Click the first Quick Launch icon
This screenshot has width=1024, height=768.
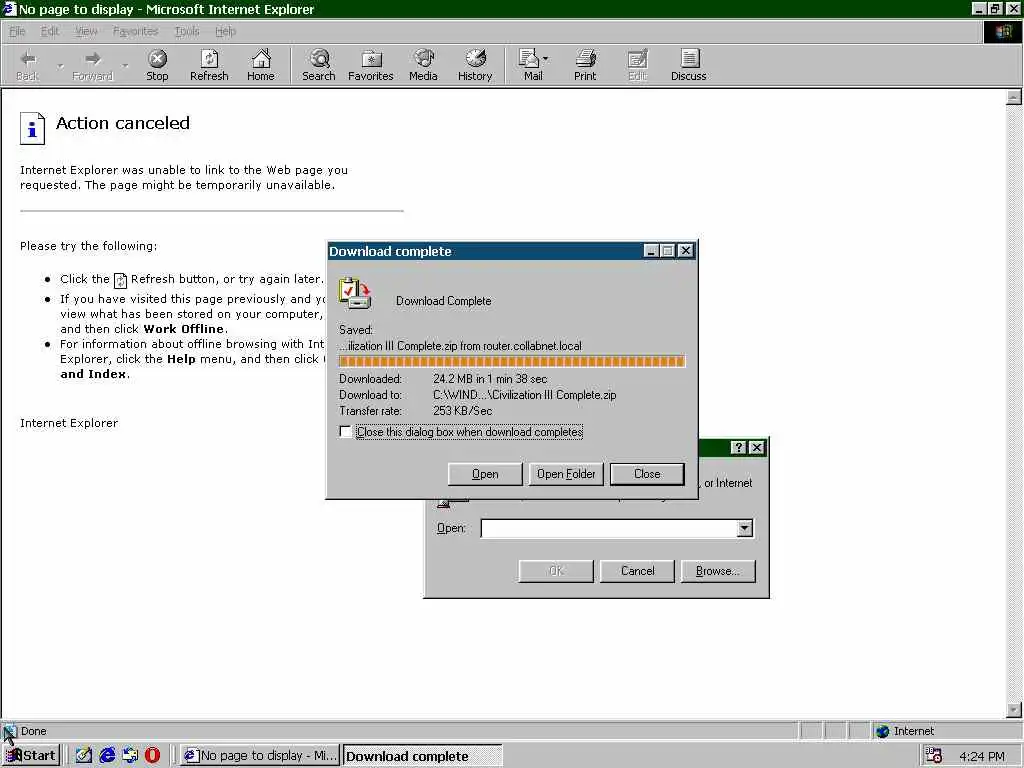coord(84,756)
